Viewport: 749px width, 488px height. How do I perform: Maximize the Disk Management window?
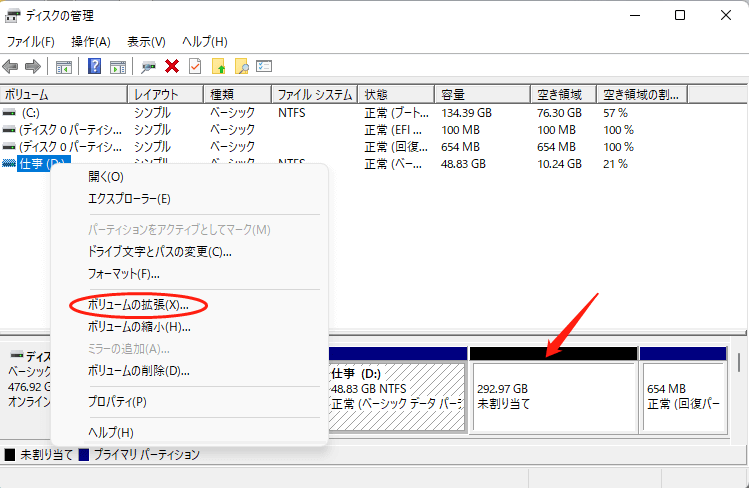click(680, 15)
